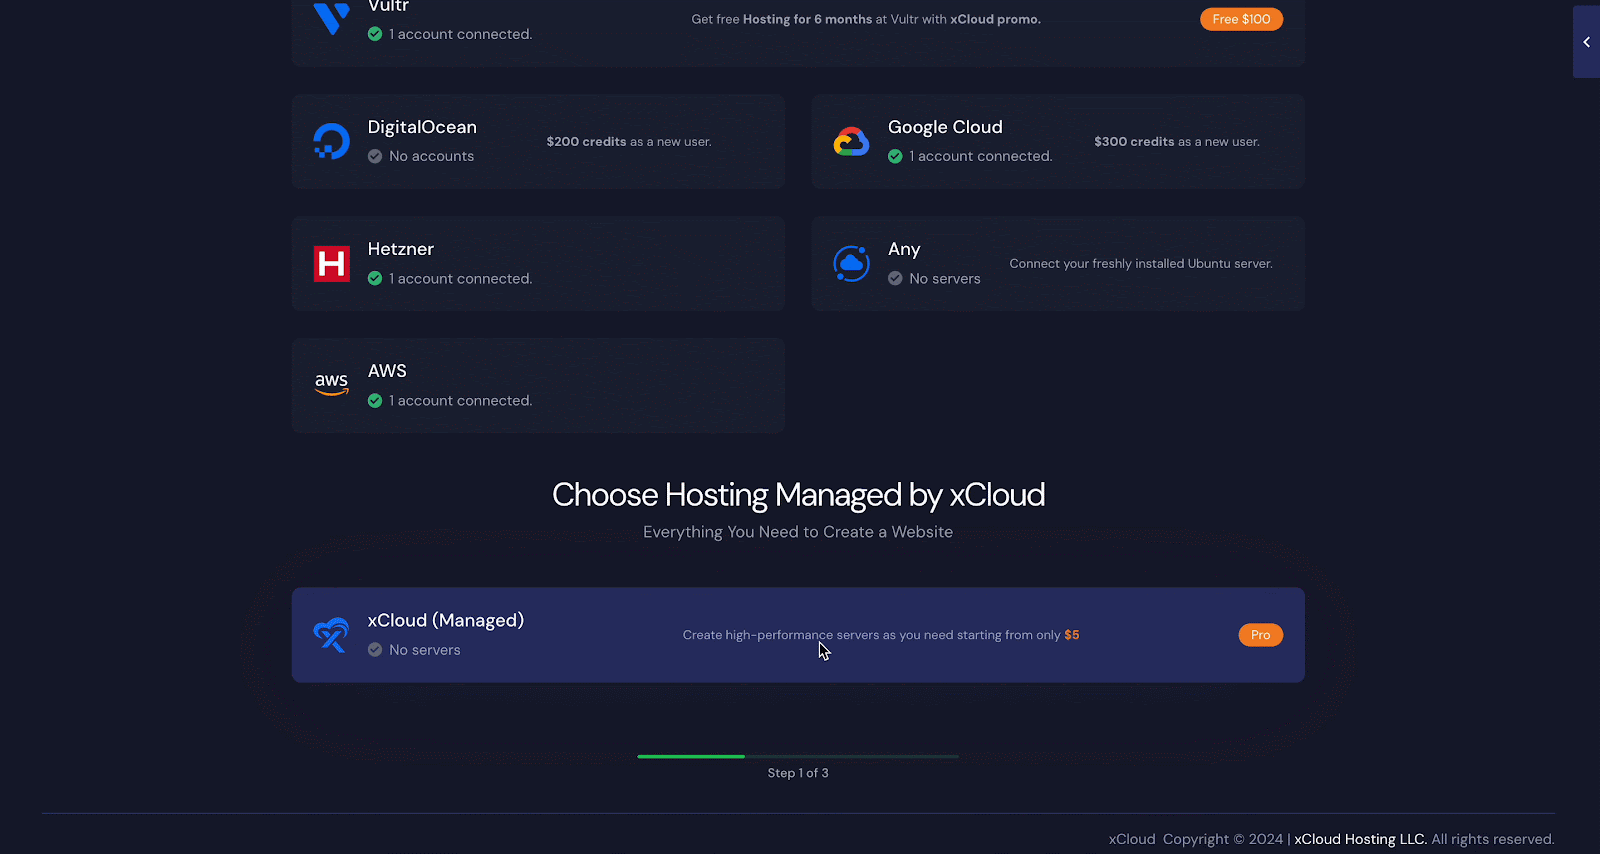Click the Free $100 badge
The width and height of the screenshot is (1600, 854).
click(1241, 19)
